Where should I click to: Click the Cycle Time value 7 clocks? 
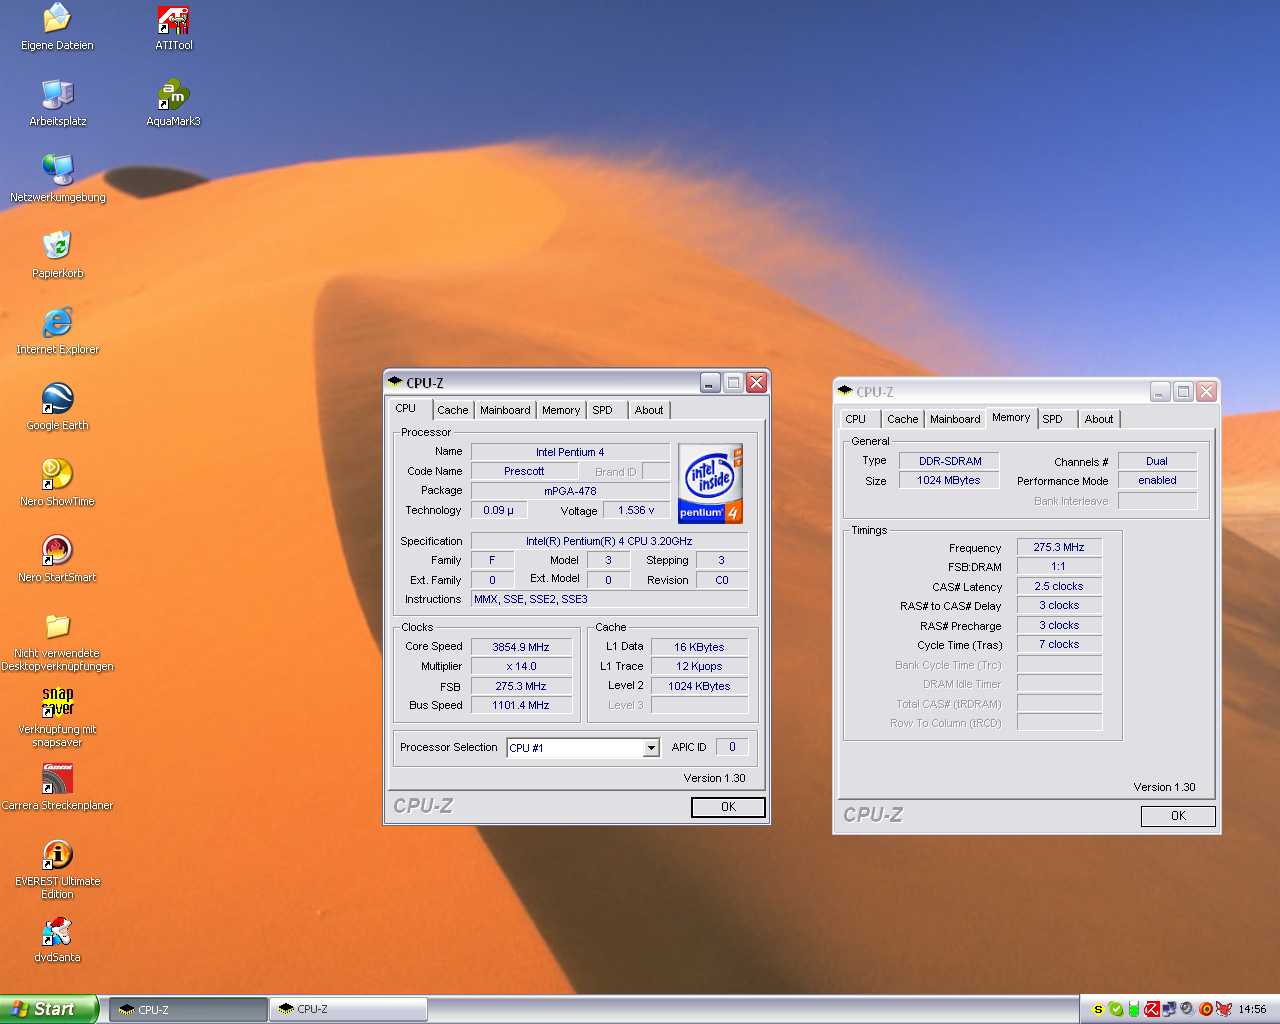coord(1059,644)
